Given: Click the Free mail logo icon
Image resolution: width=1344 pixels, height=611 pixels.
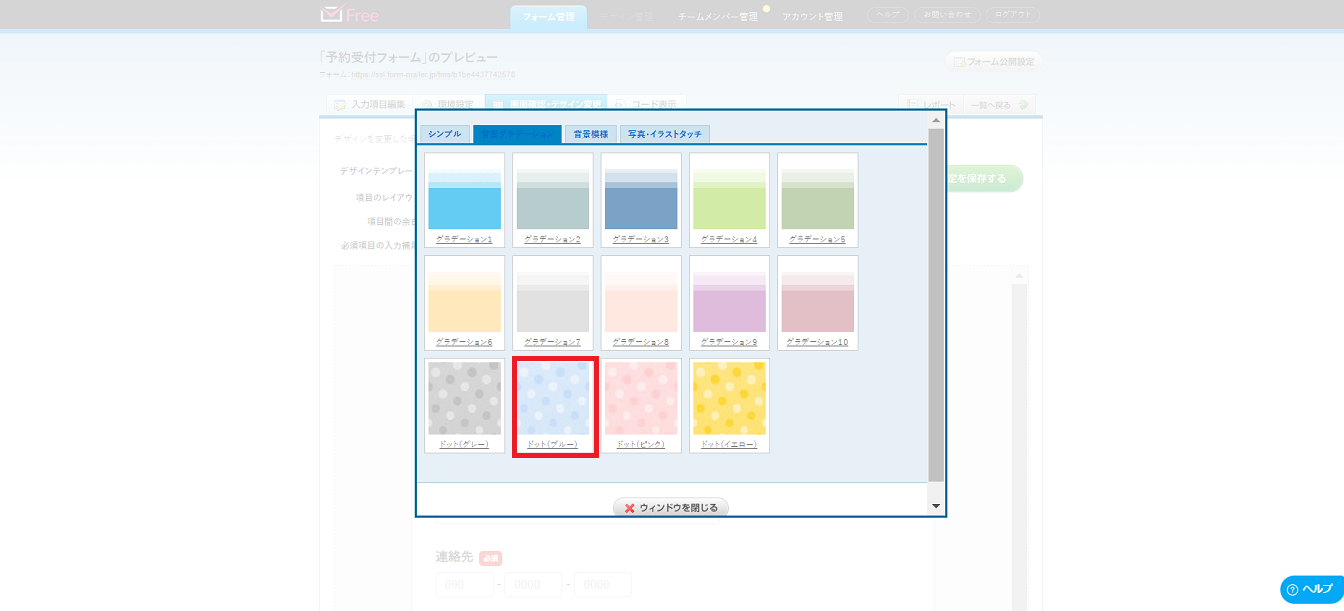Looking at the screenshot, I should pyautogui.click(x=331, y=15).
